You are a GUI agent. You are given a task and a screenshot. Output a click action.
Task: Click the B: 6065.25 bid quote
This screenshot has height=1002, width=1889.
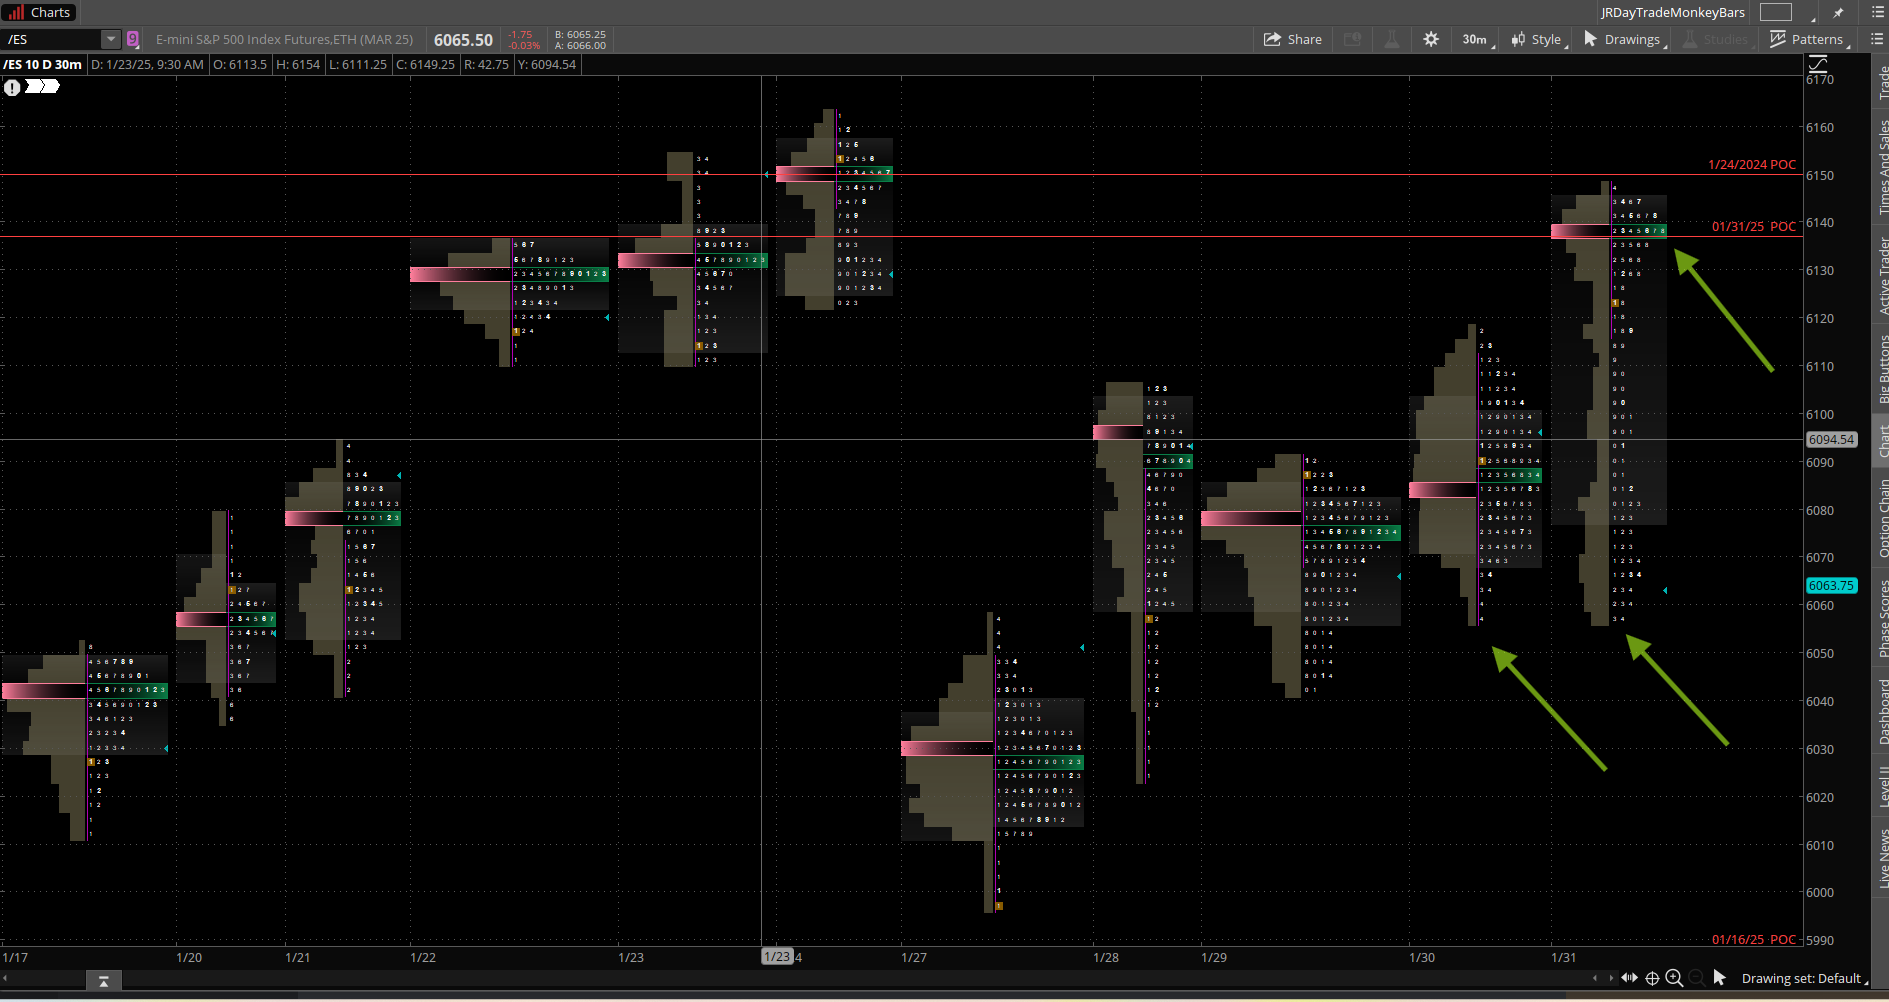click(x=580, y=34)
